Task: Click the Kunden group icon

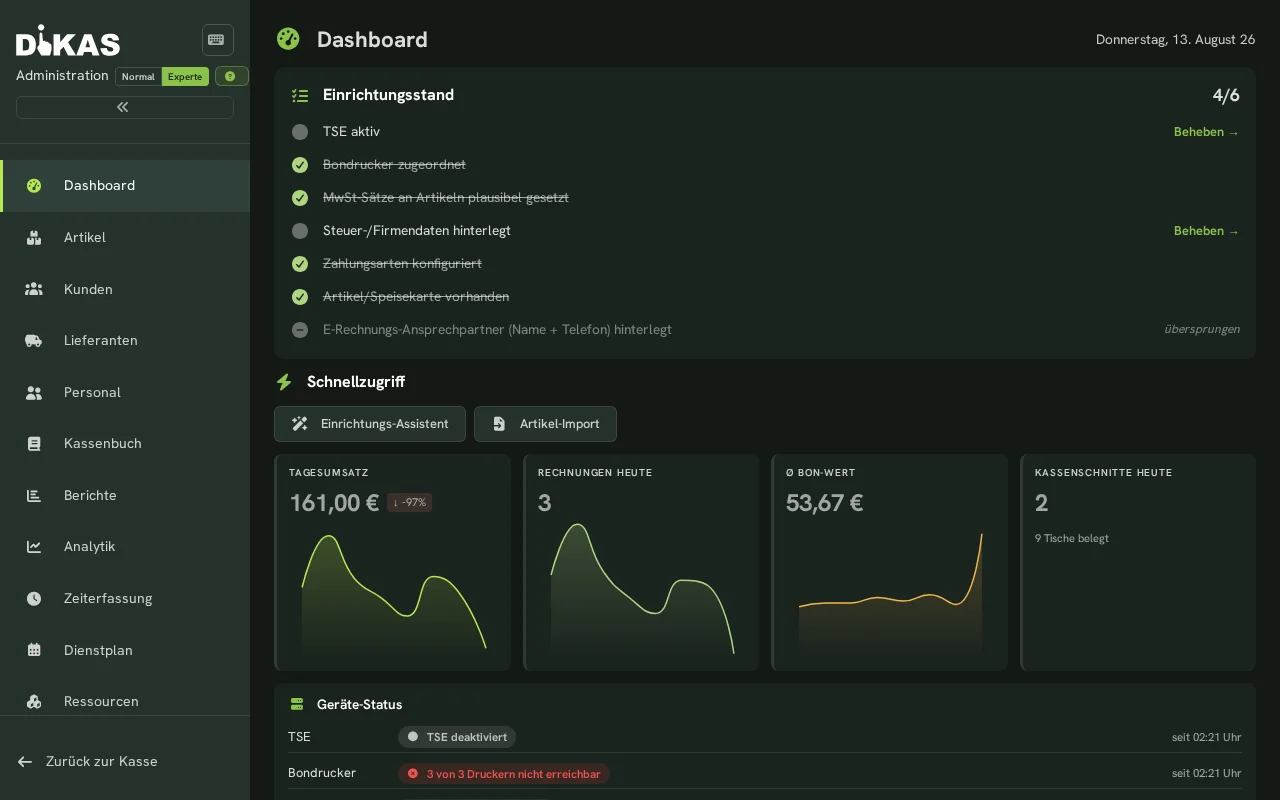Action: [34, 289]
